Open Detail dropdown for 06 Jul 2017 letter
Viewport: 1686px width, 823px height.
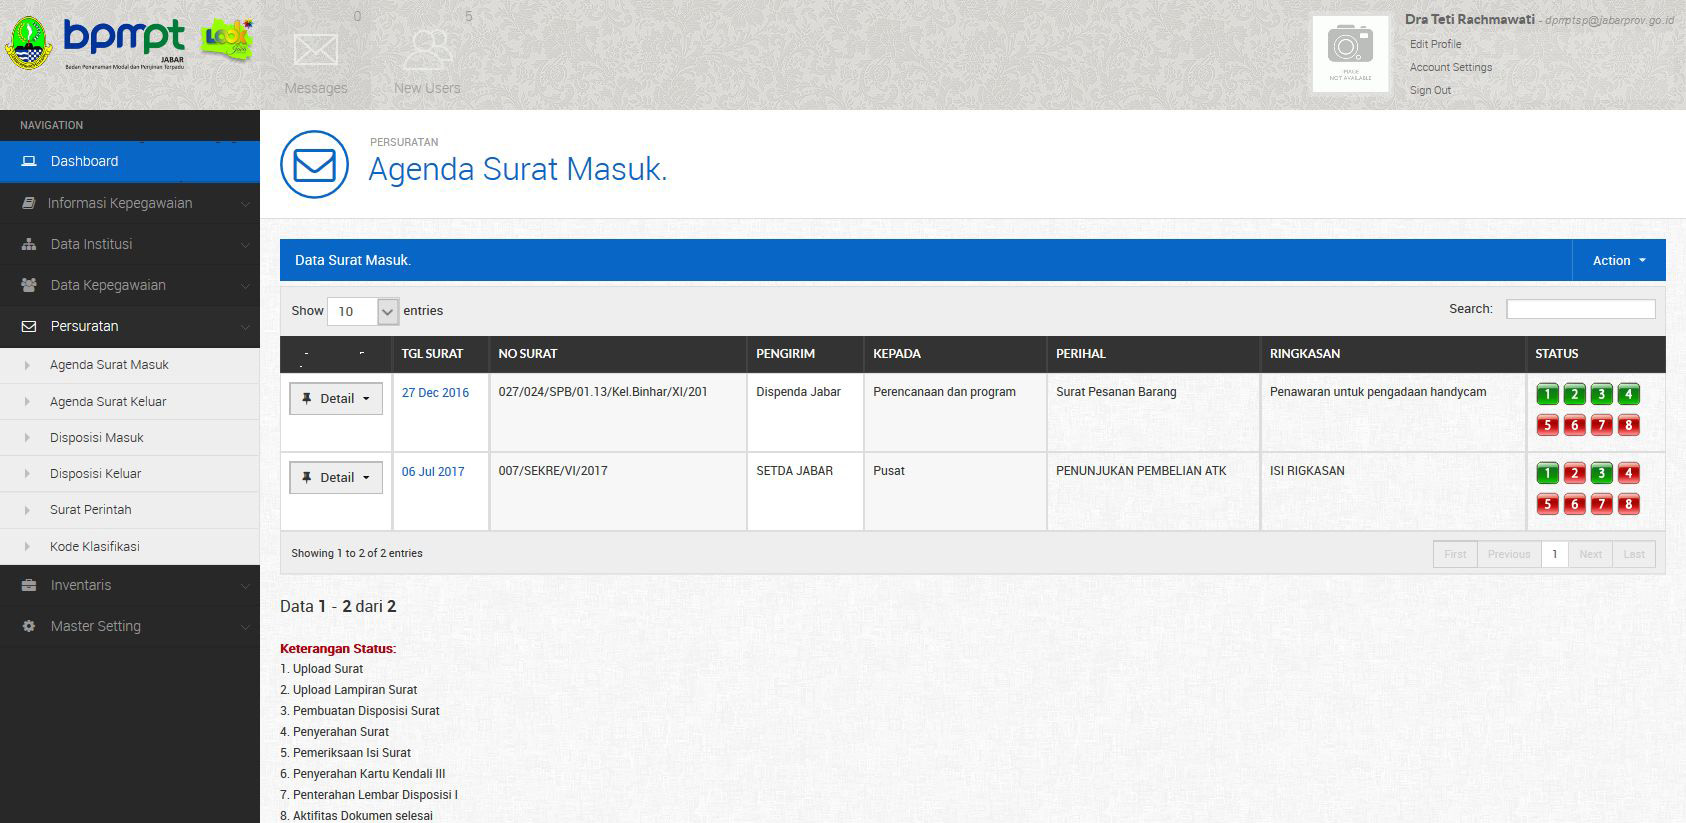pyautogui.click(x=336, y=477)
